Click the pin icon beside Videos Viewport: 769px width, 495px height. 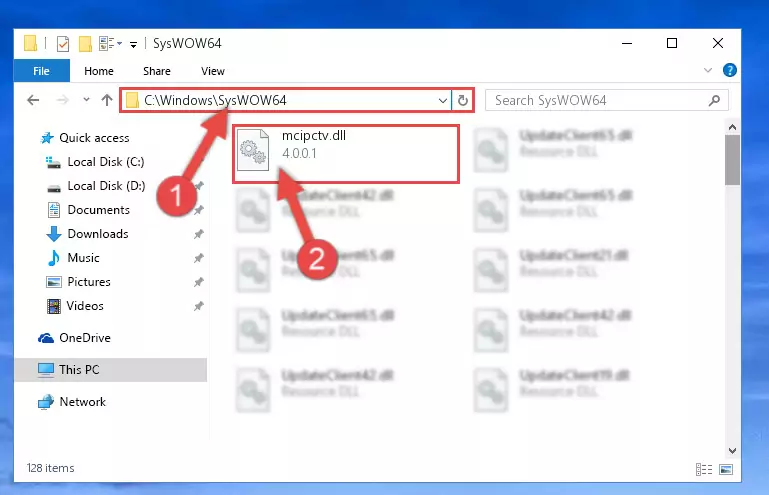[x=199, y=307]
